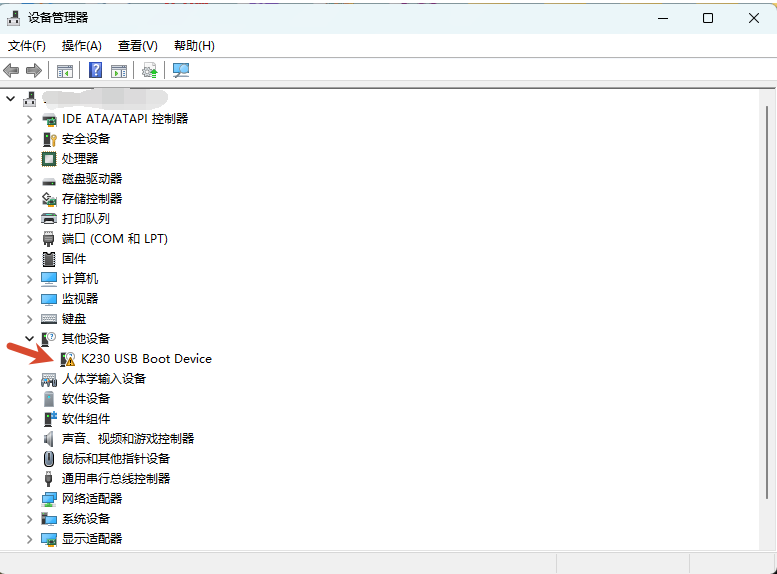Select the 存储控制器 label
Image resolution: width=777 pixels, height=574 pixels.
(92, 199)
